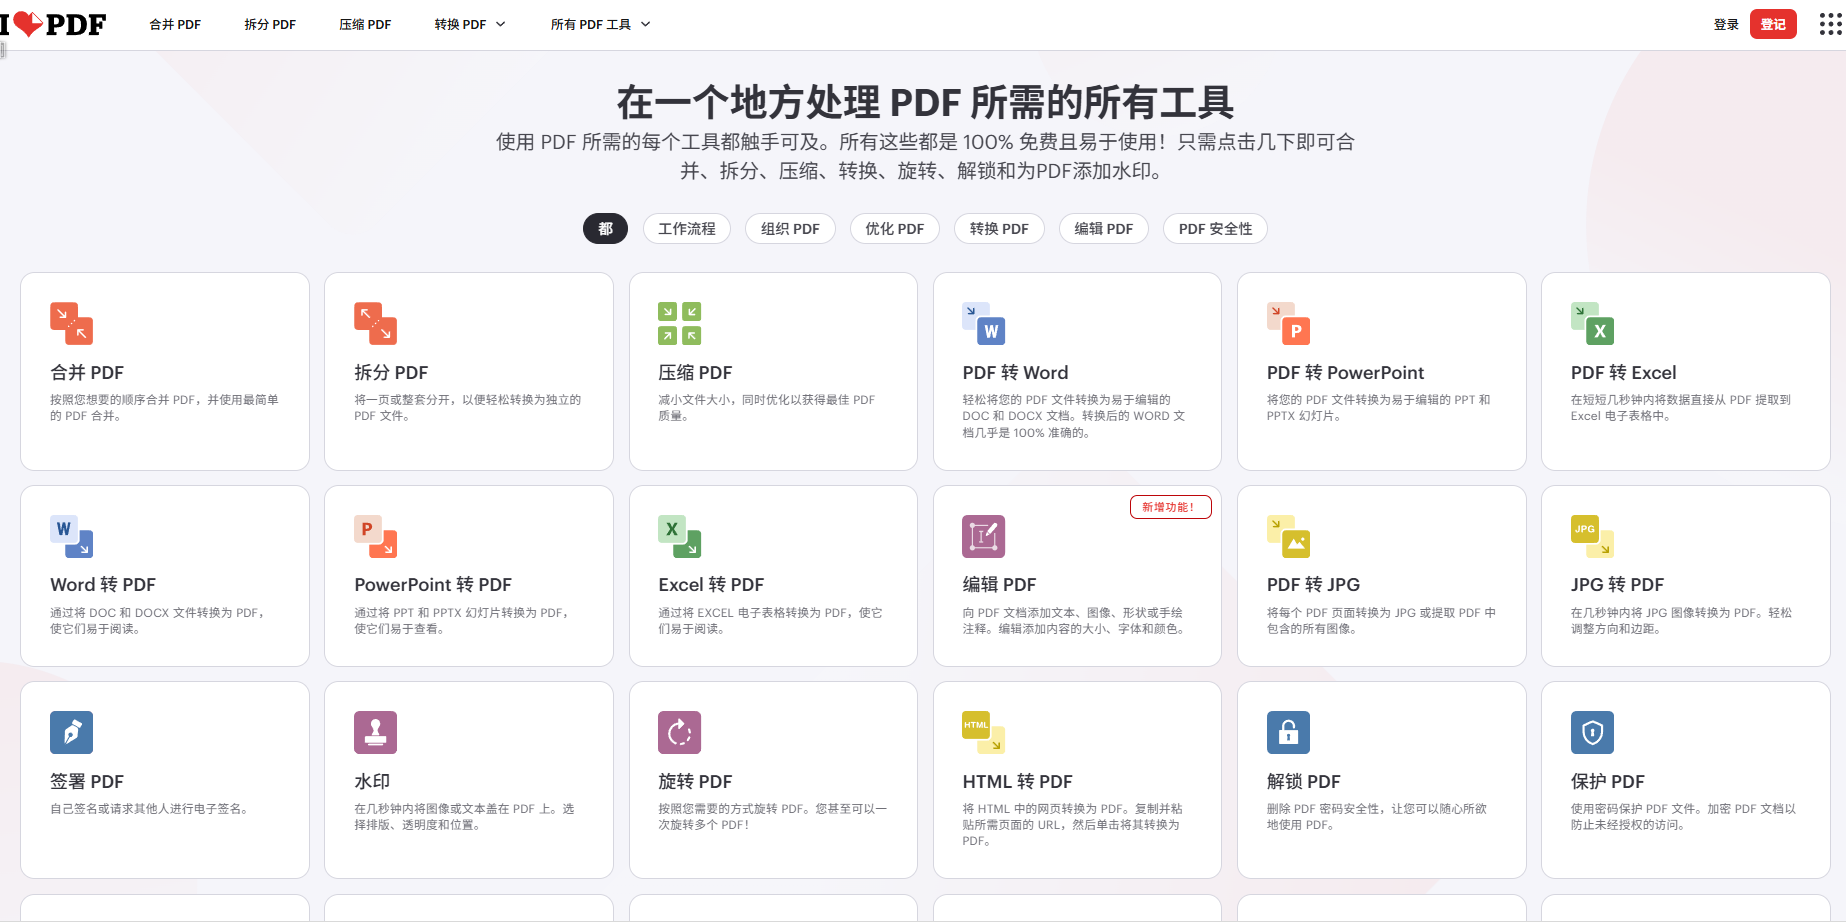Click the PDF 转 Word icon

[983, 323]
